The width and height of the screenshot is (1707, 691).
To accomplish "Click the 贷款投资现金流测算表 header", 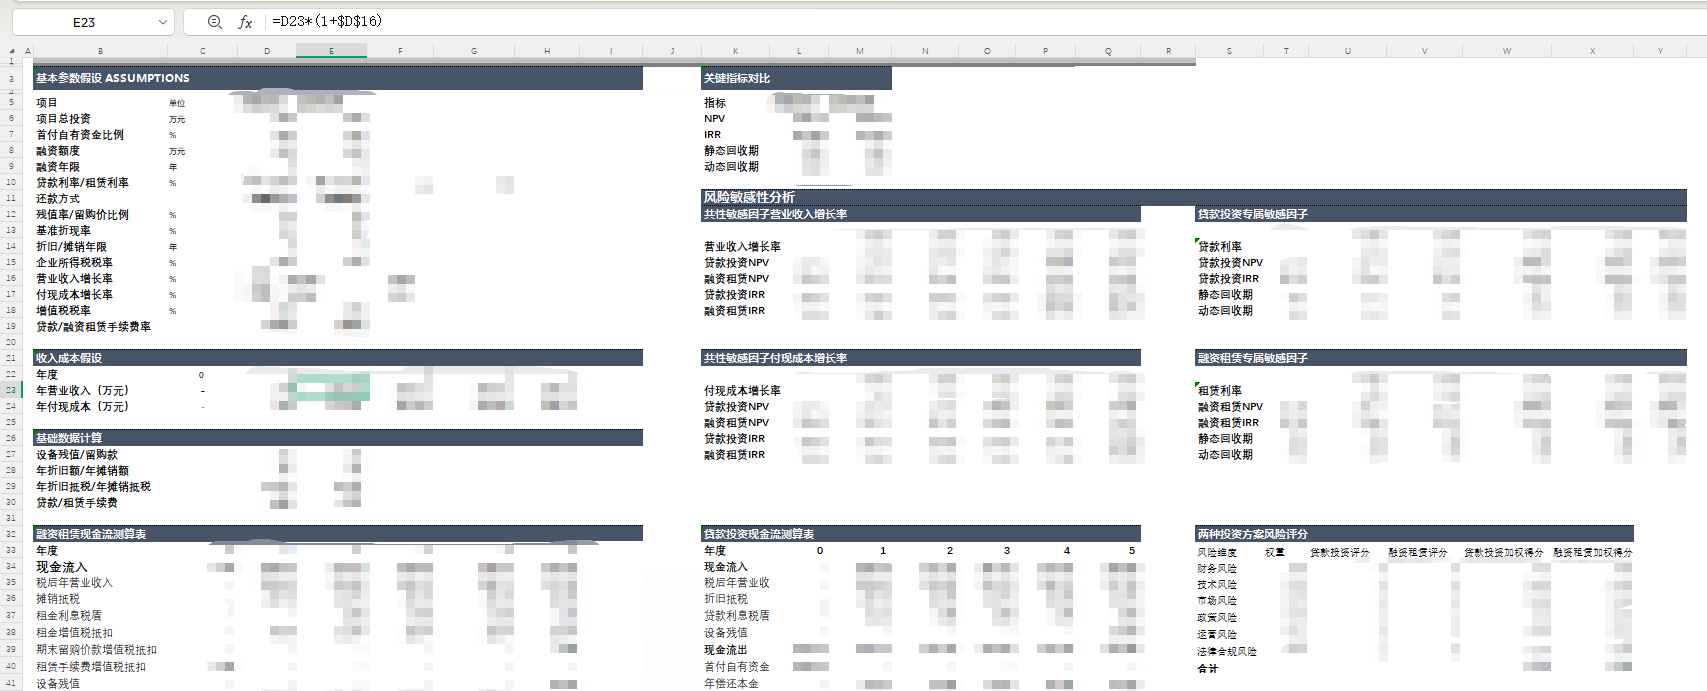I will [x=758, y=534].
